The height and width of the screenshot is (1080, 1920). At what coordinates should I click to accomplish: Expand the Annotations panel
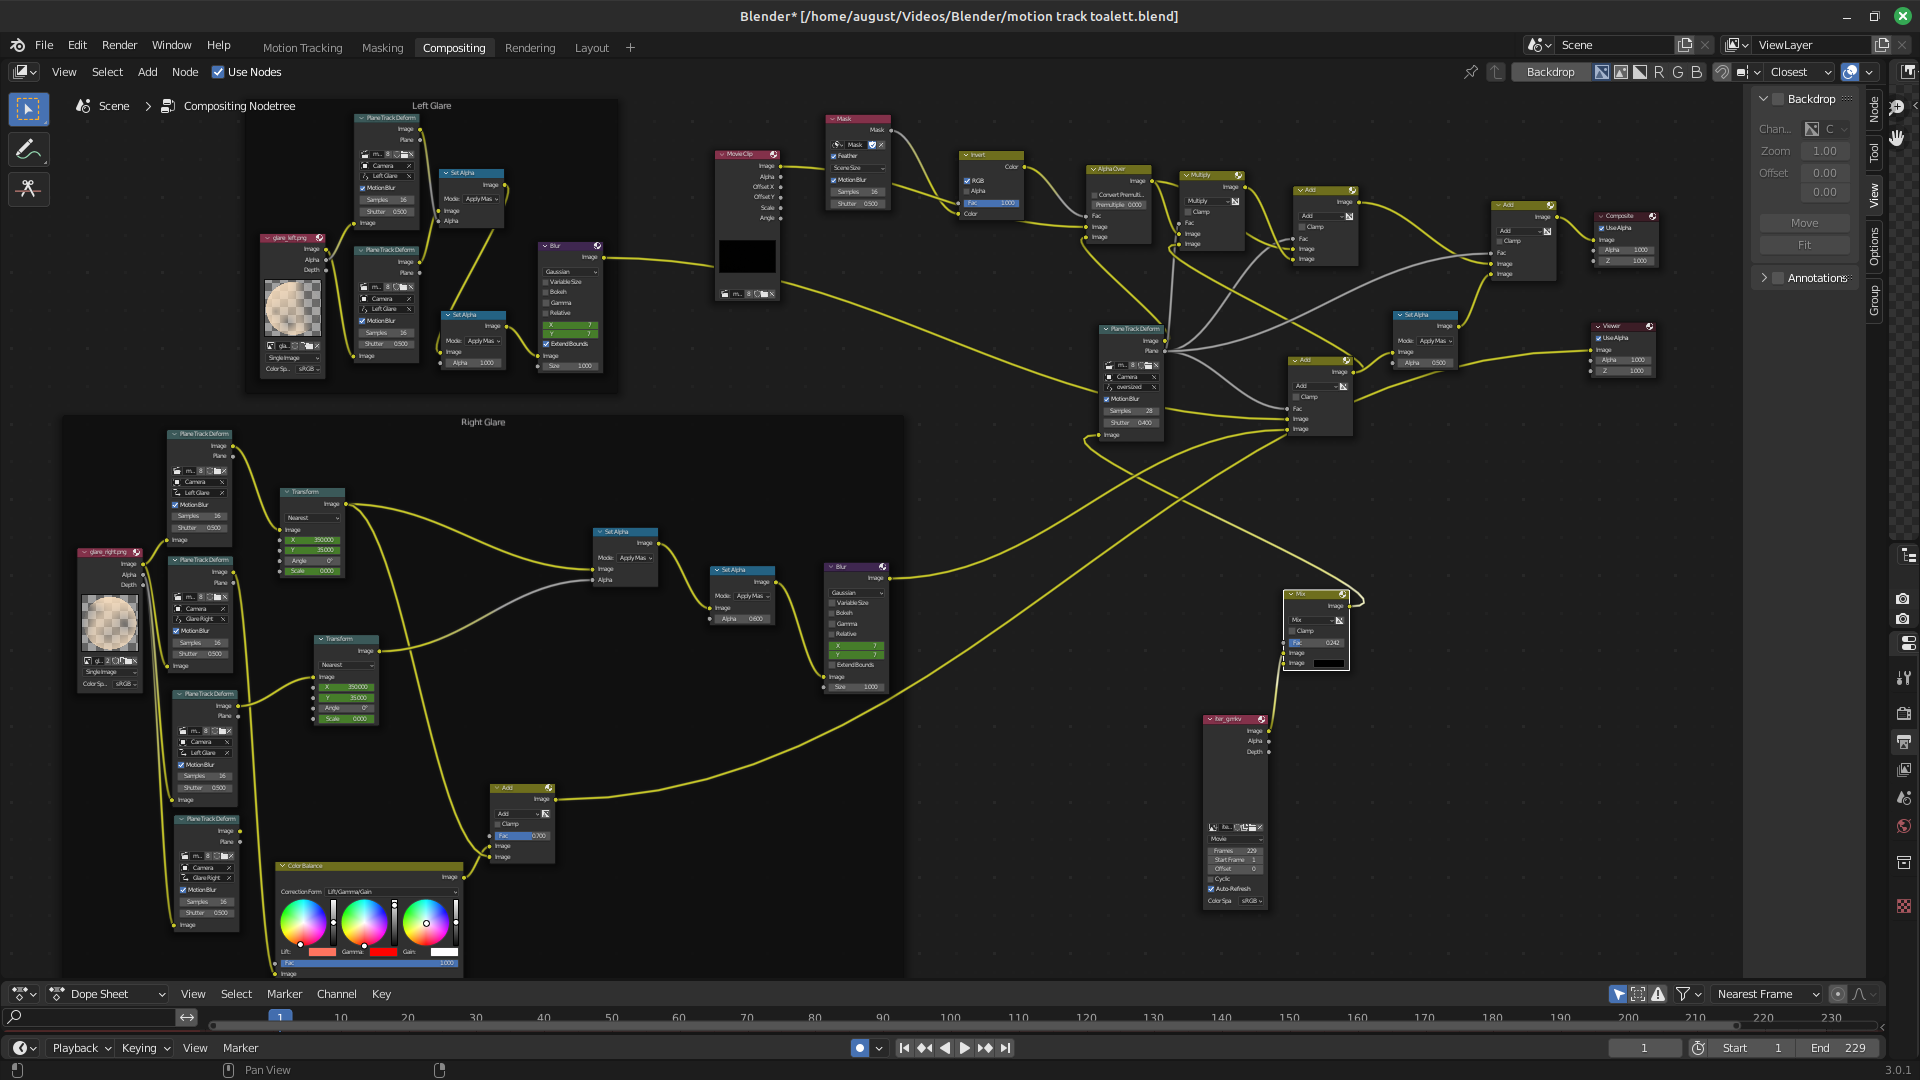pyautogui.click(x=1764, y=278)
